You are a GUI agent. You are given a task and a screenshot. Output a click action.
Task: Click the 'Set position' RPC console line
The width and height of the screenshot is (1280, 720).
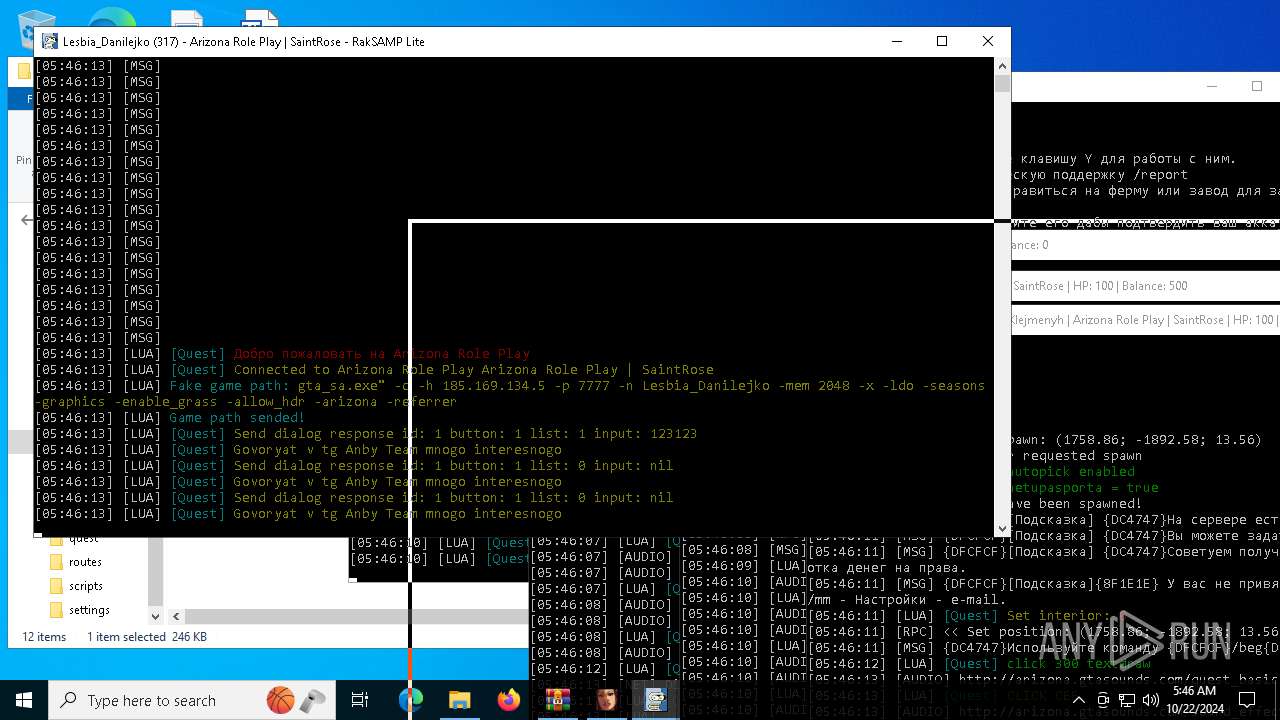1044,631
